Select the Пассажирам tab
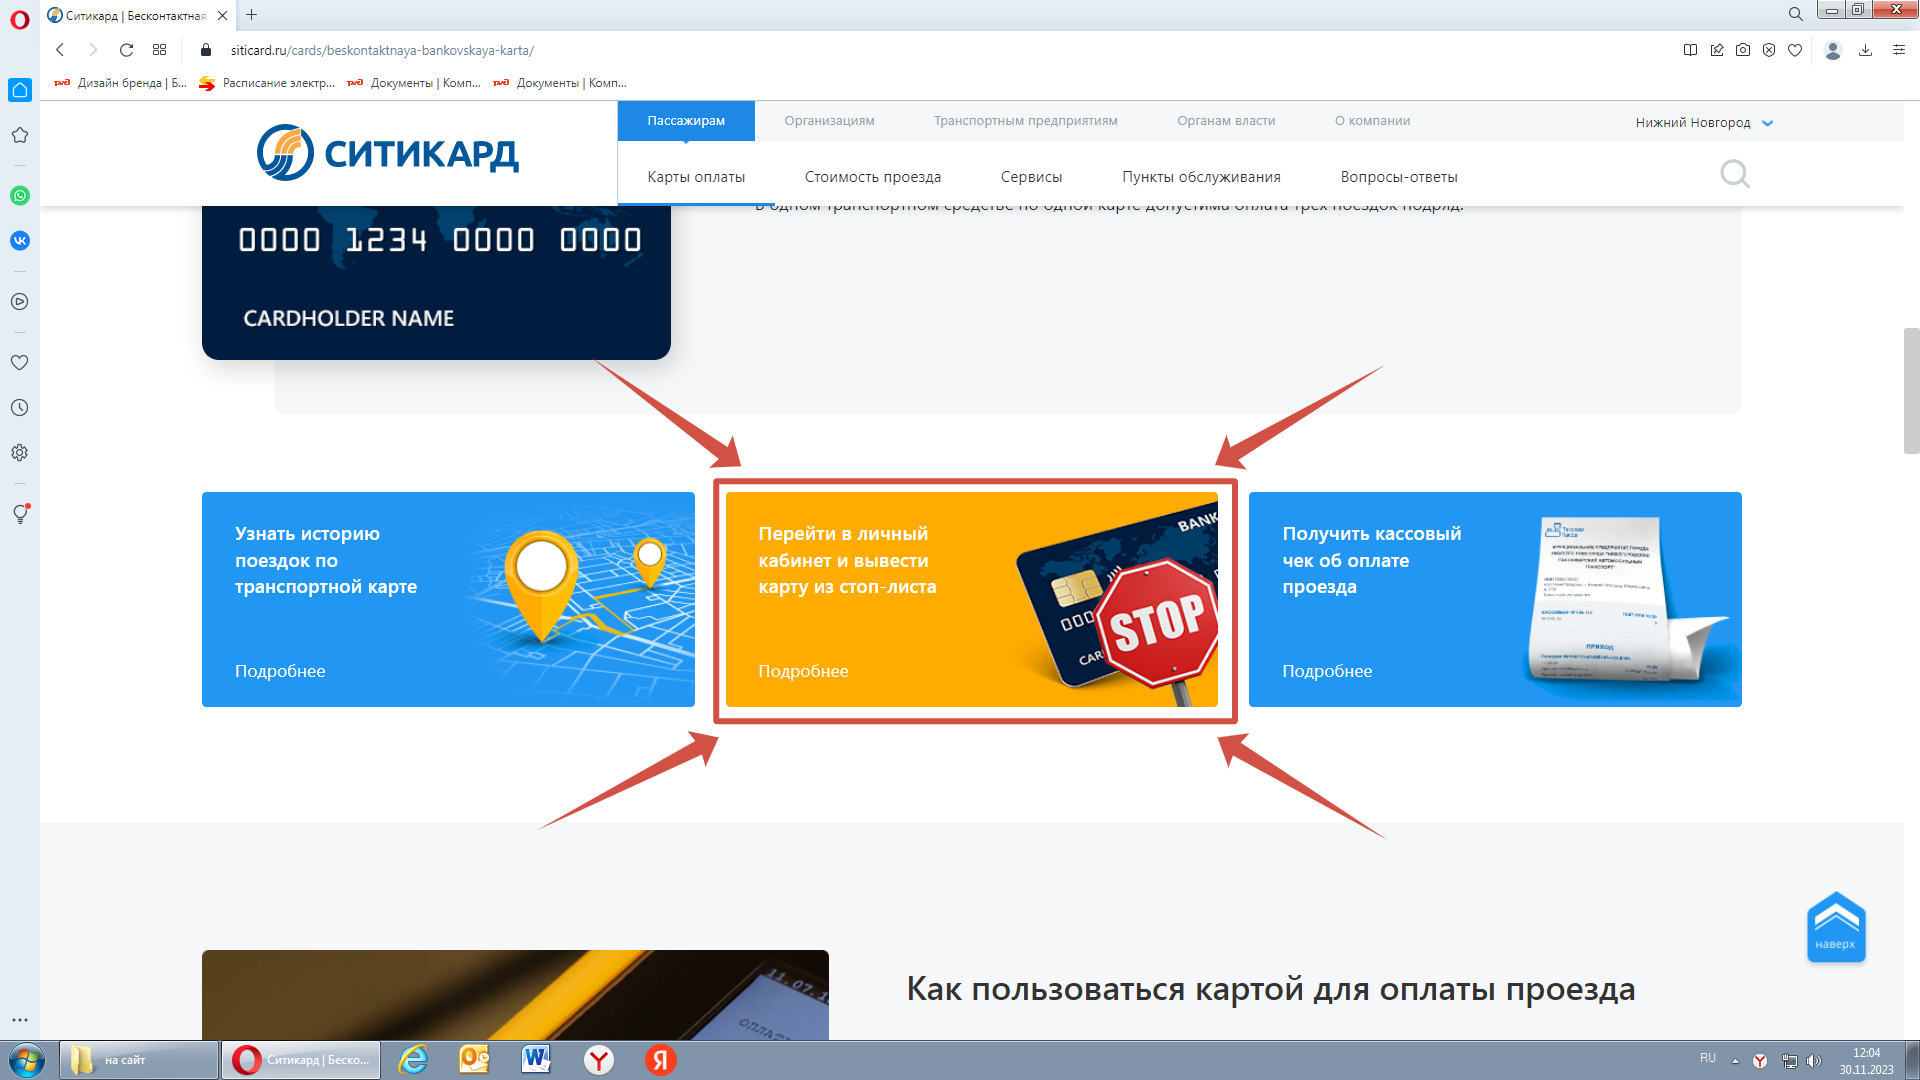The image size is (1920, 1080). [x=686, y=121]
